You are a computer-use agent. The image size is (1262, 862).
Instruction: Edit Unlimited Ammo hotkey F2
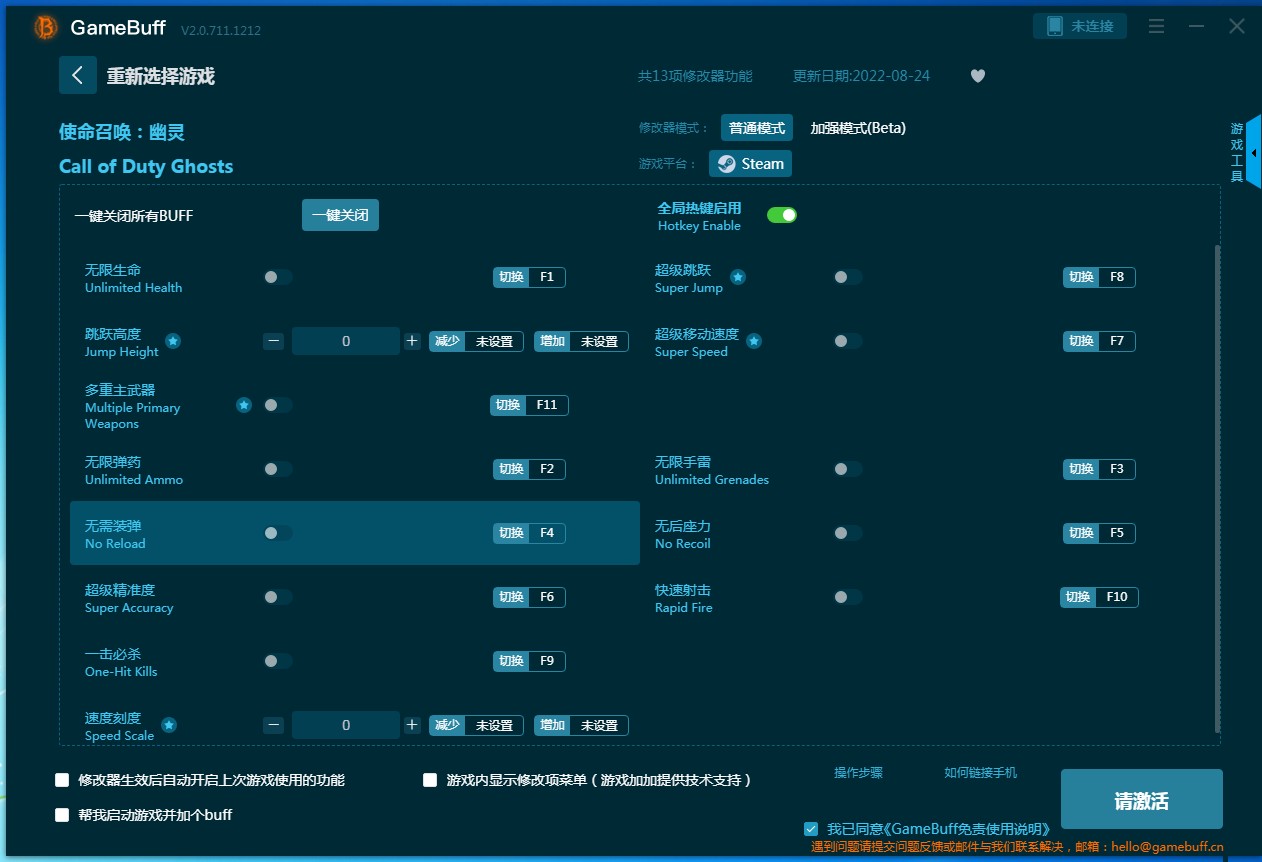click(529, 469)
